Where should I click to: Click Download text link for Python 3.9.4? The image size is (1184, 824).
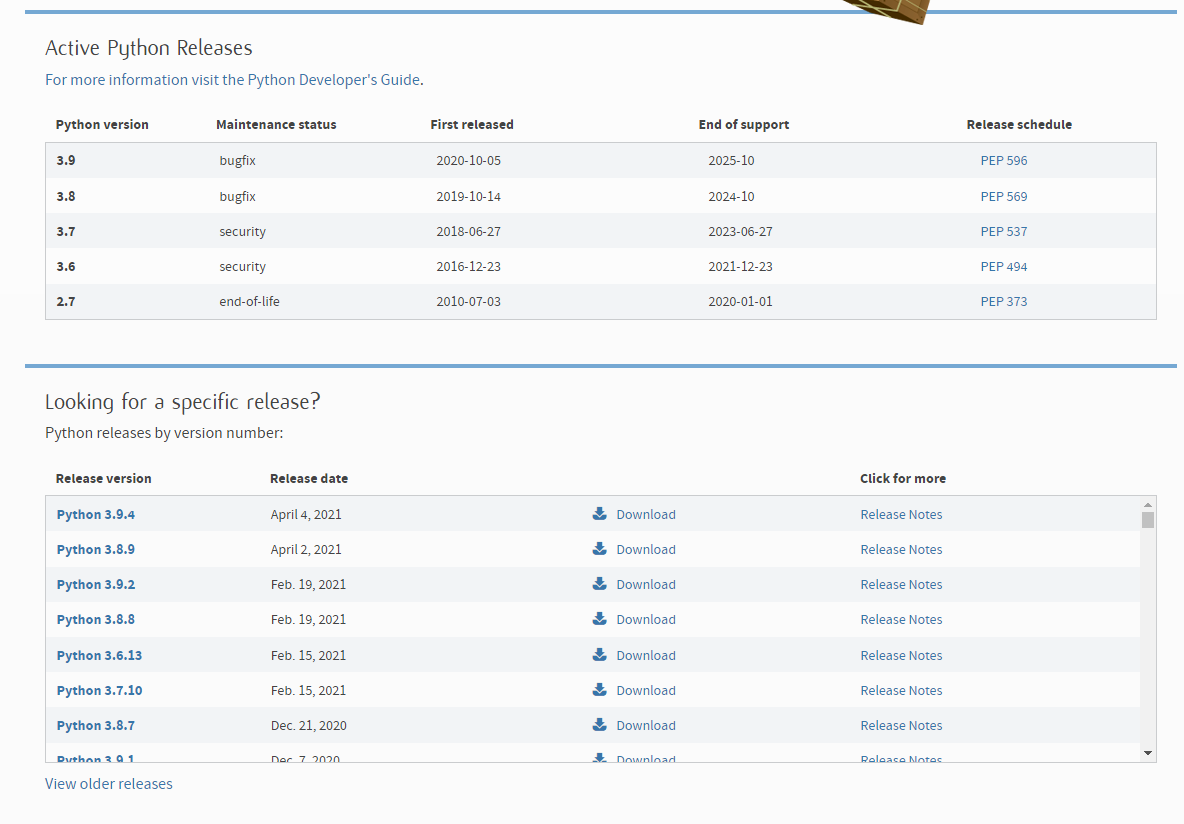tap(646, 514)
